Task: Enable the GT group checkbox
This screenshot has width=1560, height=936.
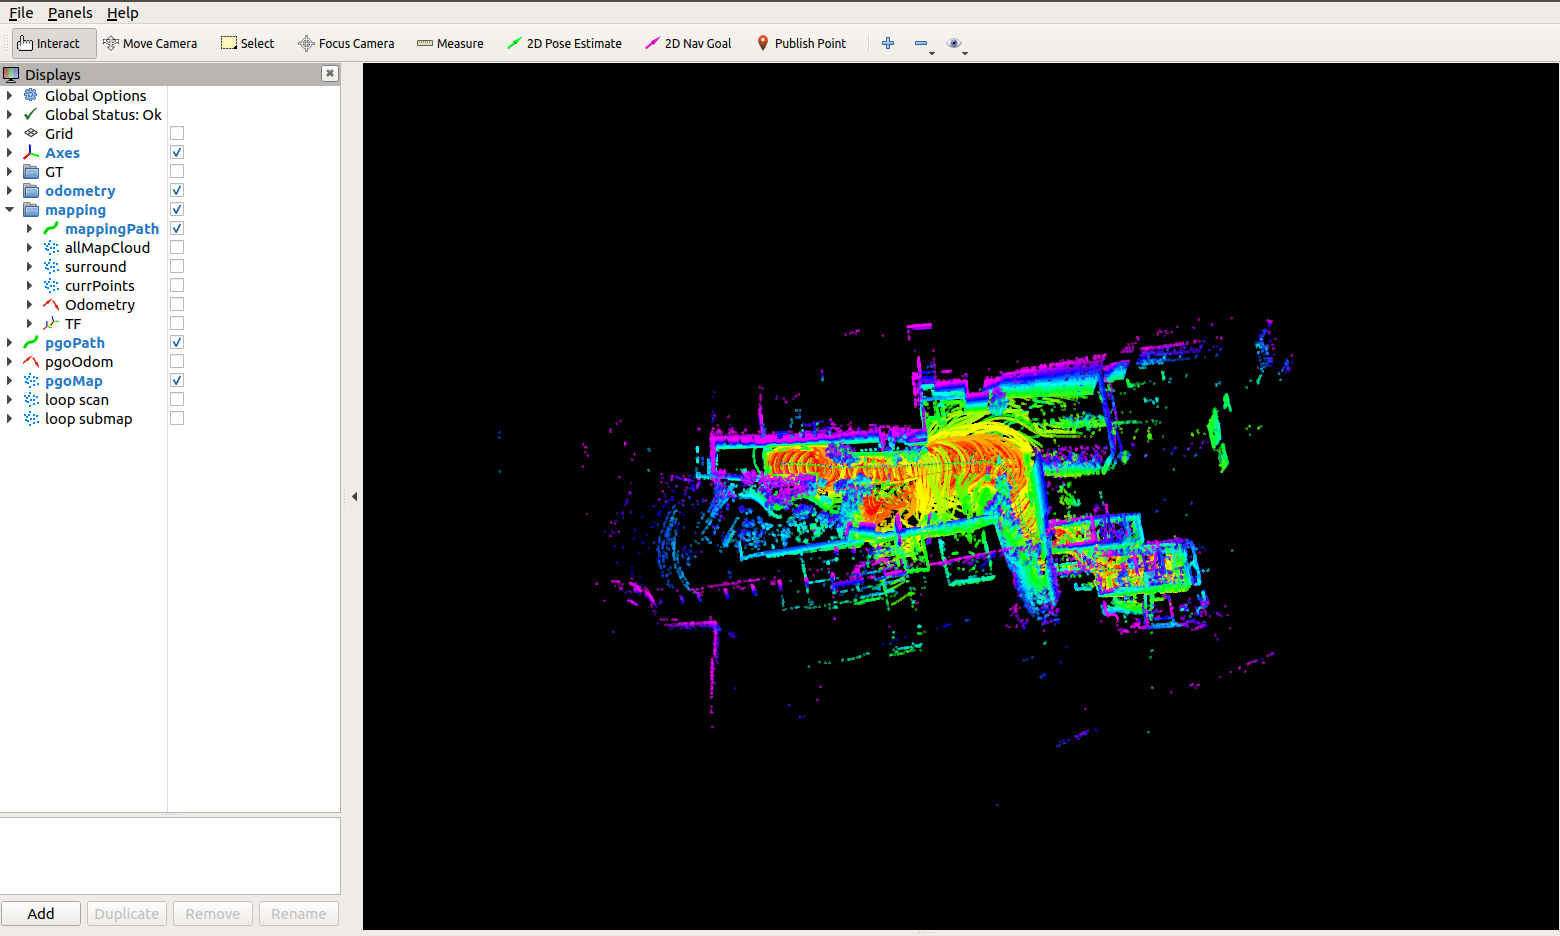Action: pos(177,171)
